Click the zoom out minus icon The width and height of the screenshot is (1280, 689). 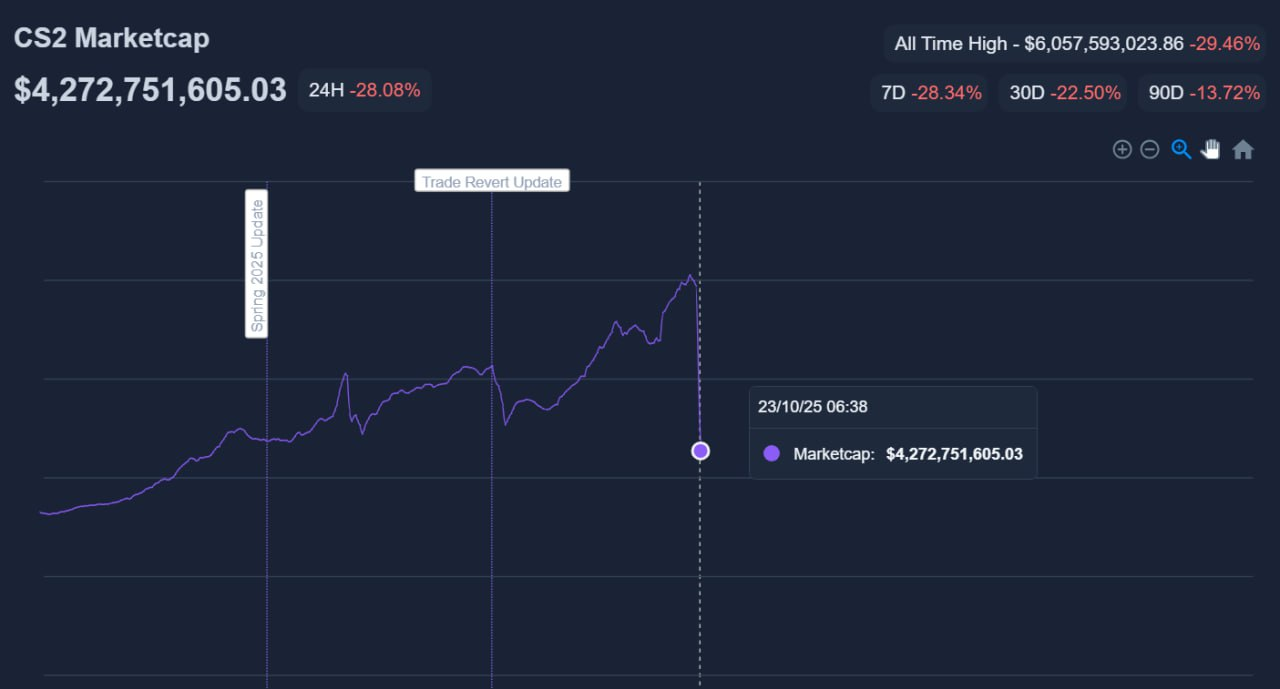coord(1150,150)
